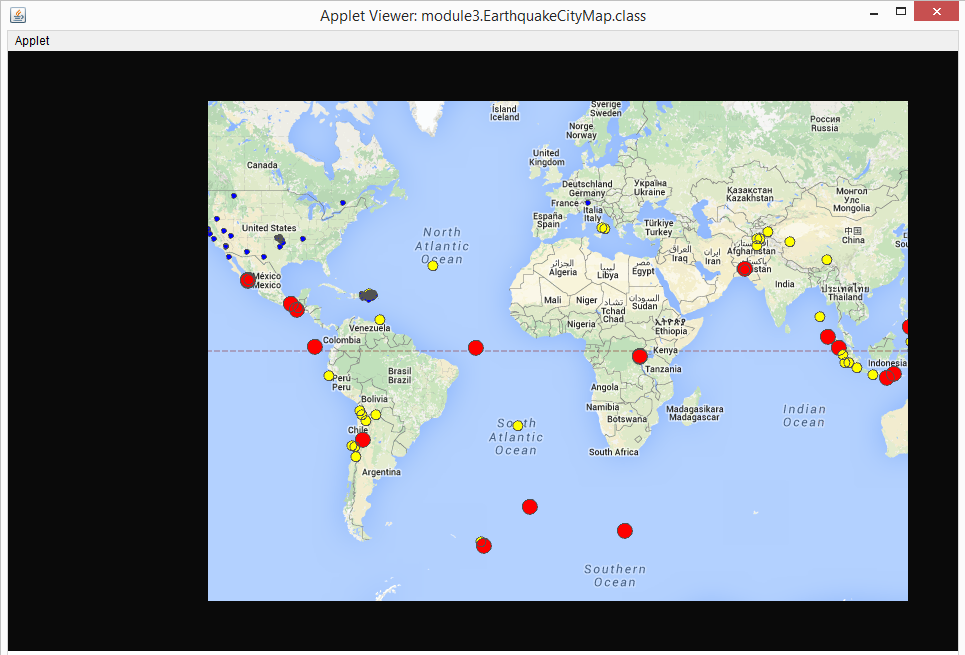The width and height of the screenshot is (965, 655).
Task: Select the gray marker in the central United States
Action: click(x=279, y=238)
